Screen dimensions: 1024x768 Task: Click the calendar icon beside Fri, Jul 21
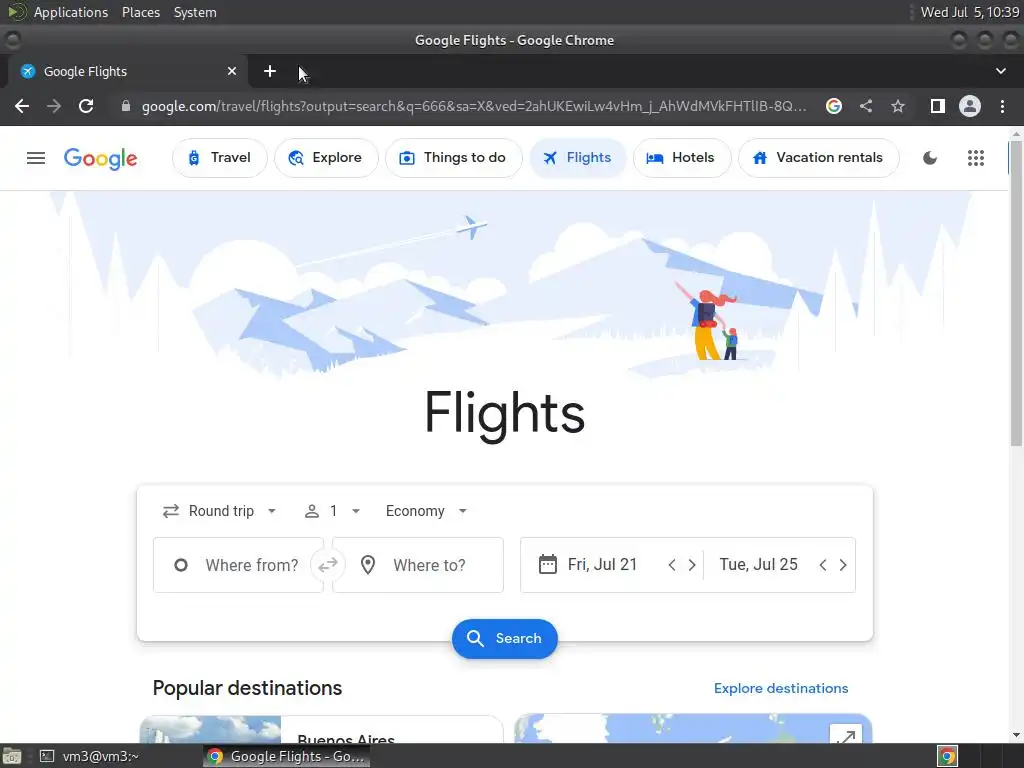tap(548, 564)
